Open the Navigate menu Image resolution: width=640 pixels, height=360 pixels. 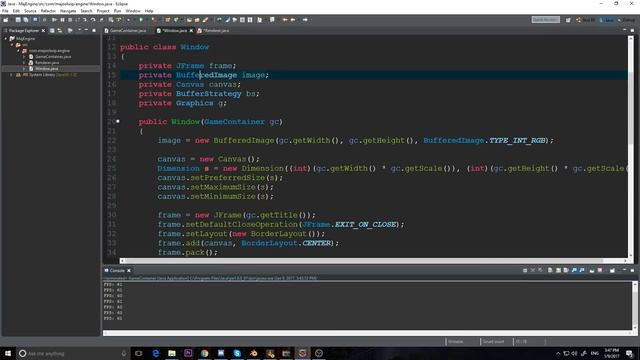[x=68, y=11]
